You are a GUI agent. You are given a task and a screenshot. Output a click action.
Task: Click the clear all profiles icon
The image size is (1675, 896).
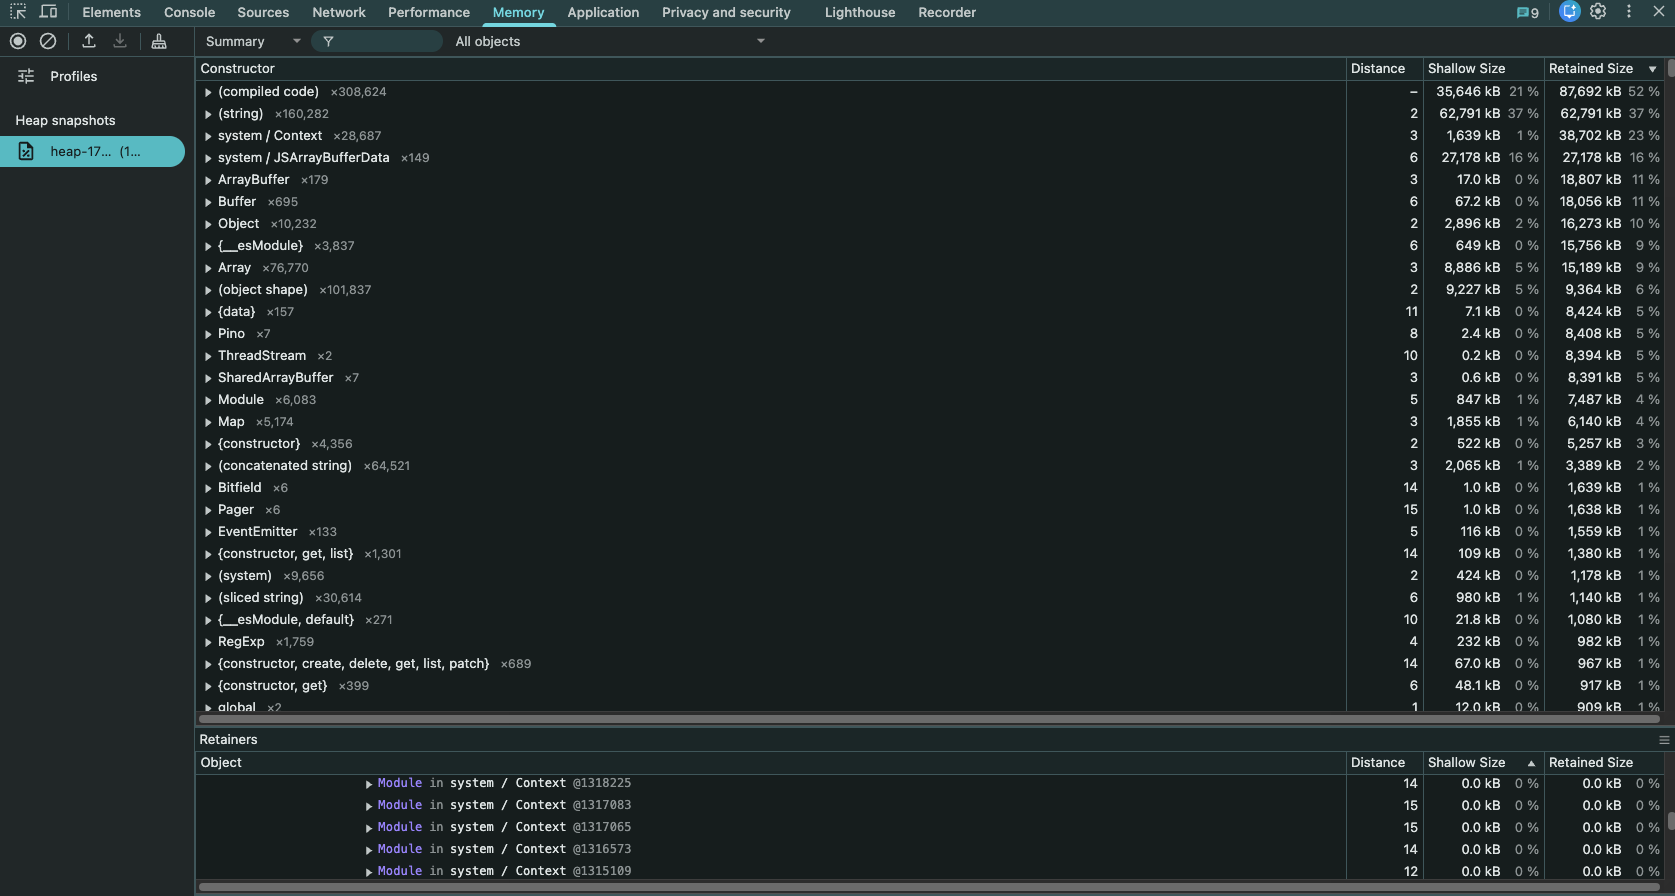(x=48, y=41)
